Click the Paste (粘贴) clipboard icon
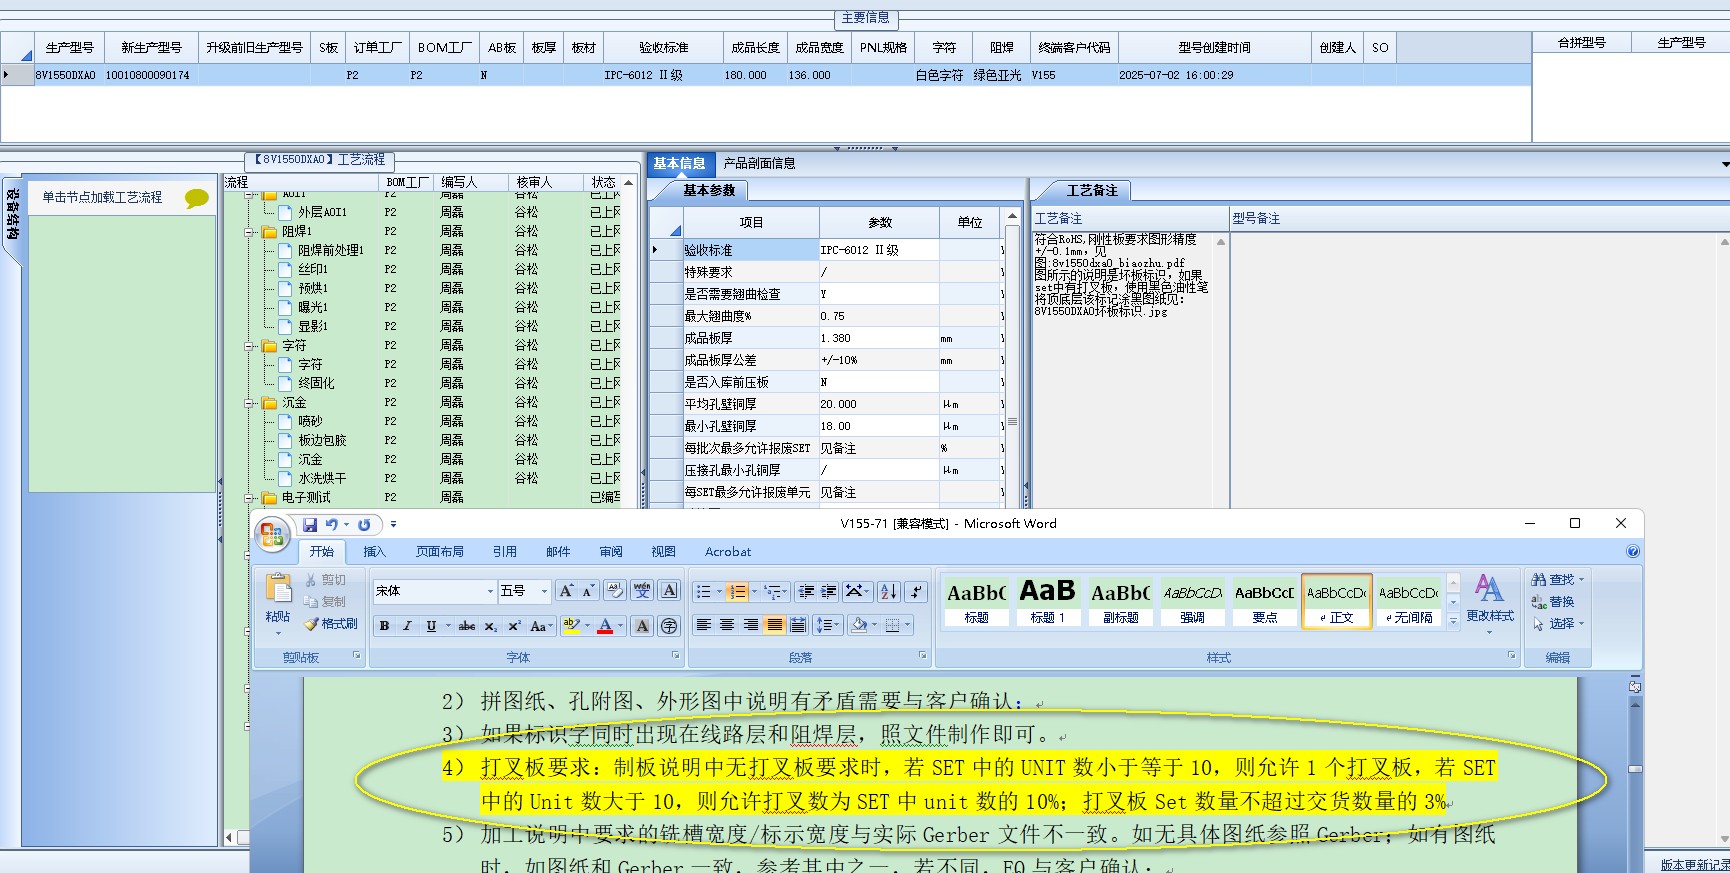The width and height of the screenshot is (1730, 873). (278, 588)
